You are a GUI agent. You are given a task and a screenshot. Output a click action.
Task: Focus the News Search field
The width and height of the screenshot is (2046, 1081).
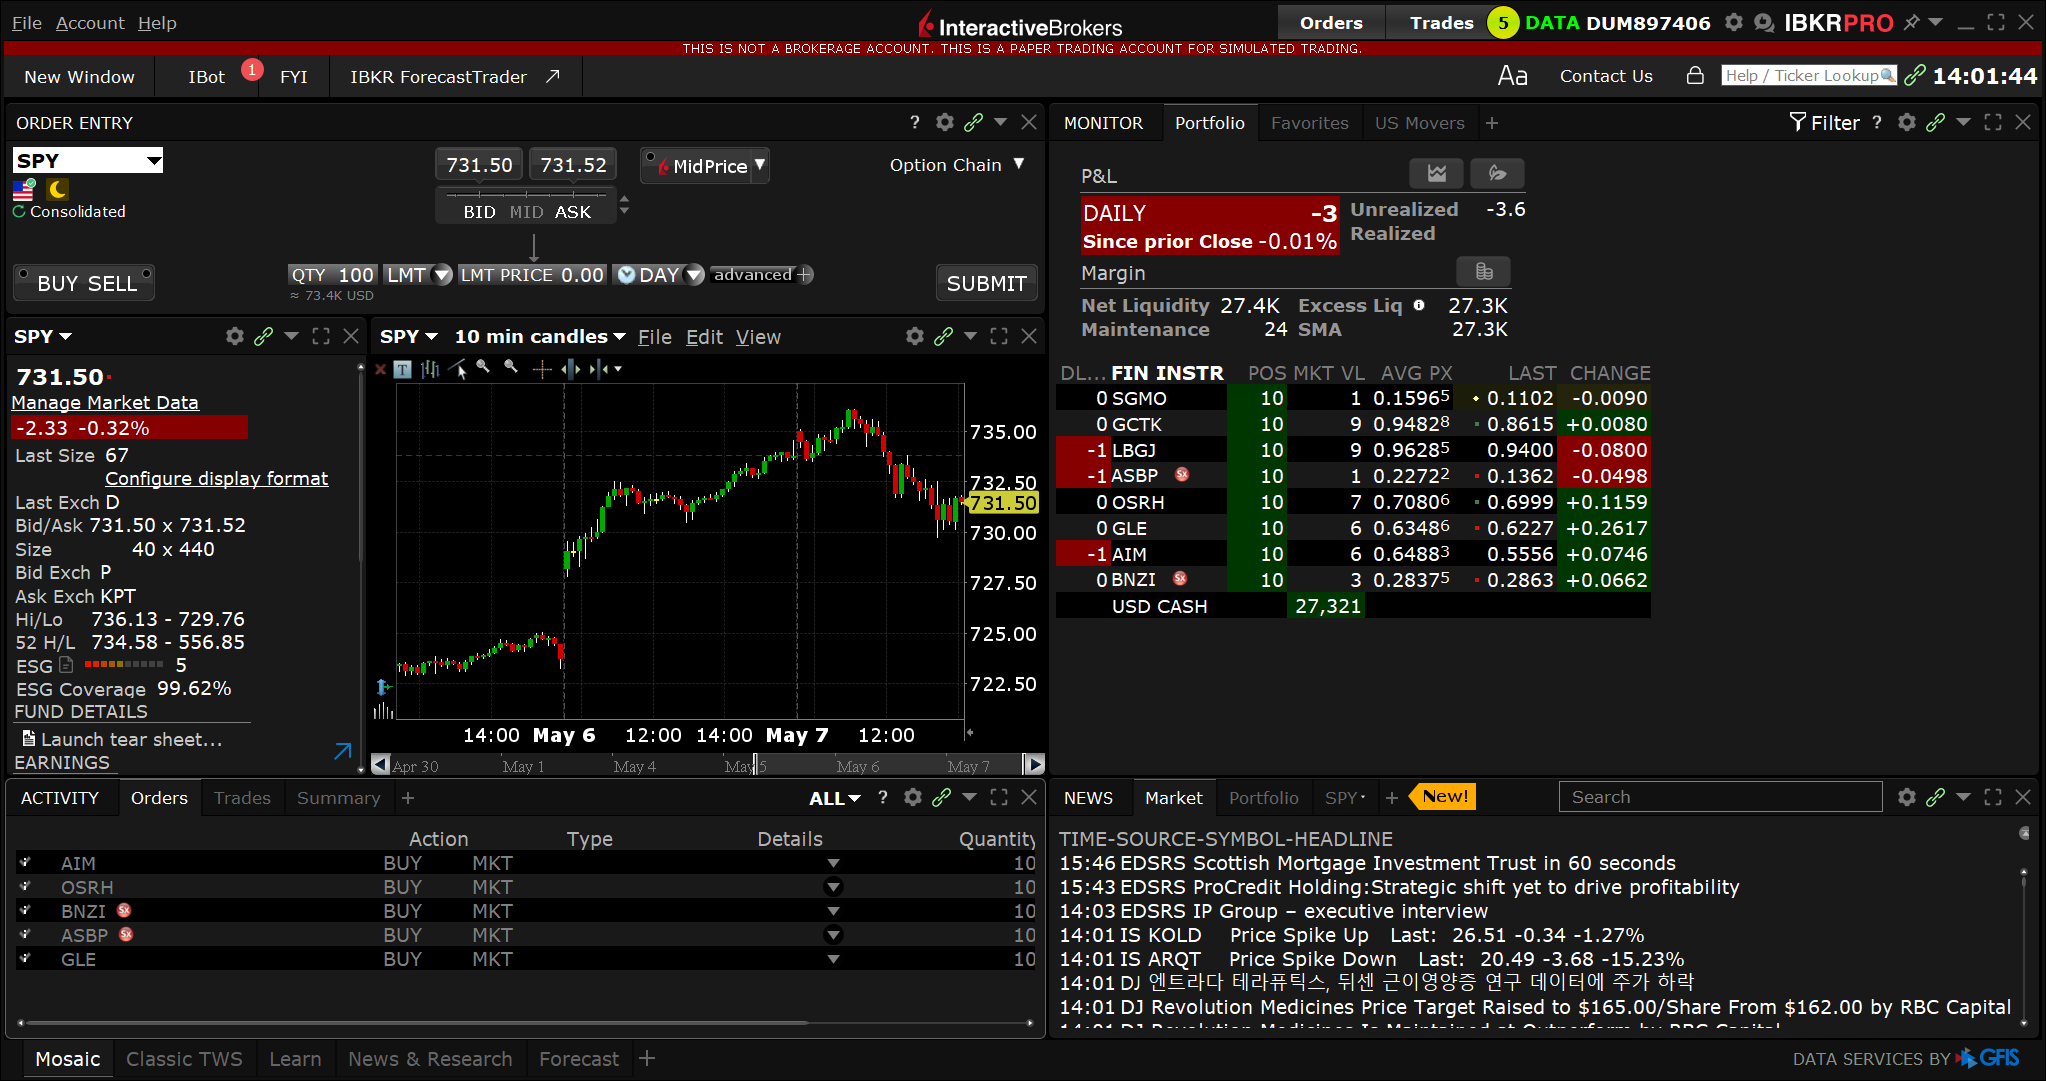tap(1720, 797)
